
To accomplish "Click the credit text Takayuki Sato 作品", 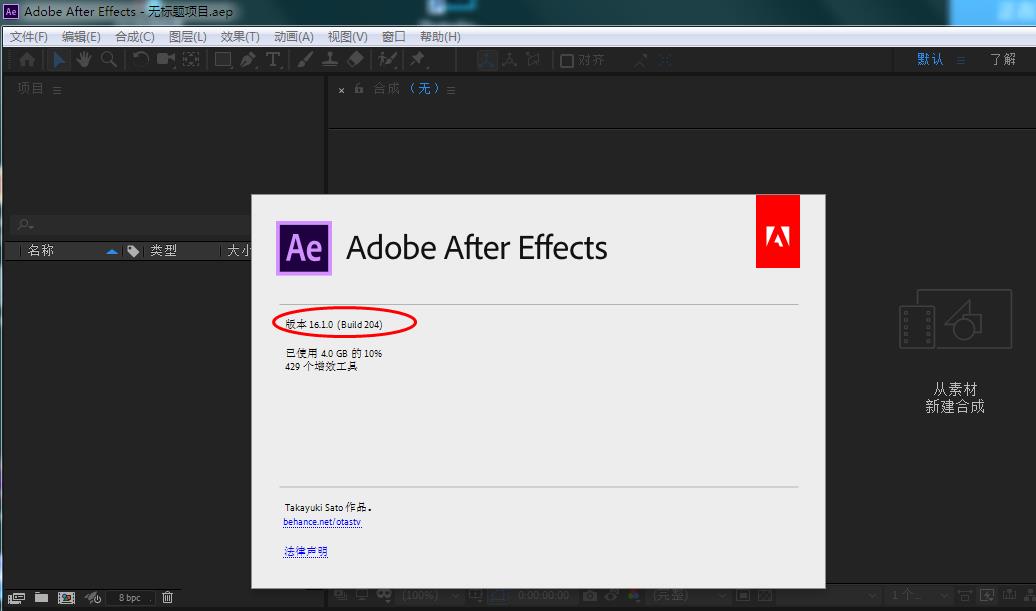I will [x=328, y=507].
